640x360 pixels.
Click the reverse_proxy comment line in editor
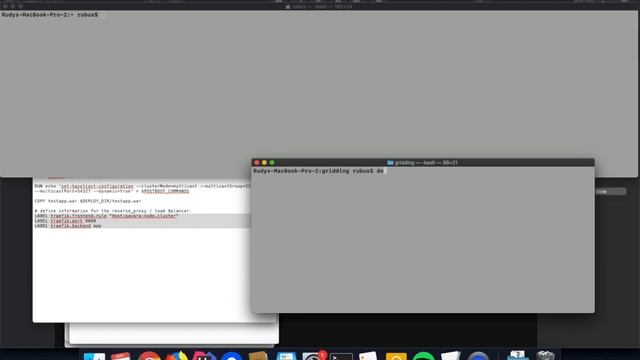click(112, 211)
